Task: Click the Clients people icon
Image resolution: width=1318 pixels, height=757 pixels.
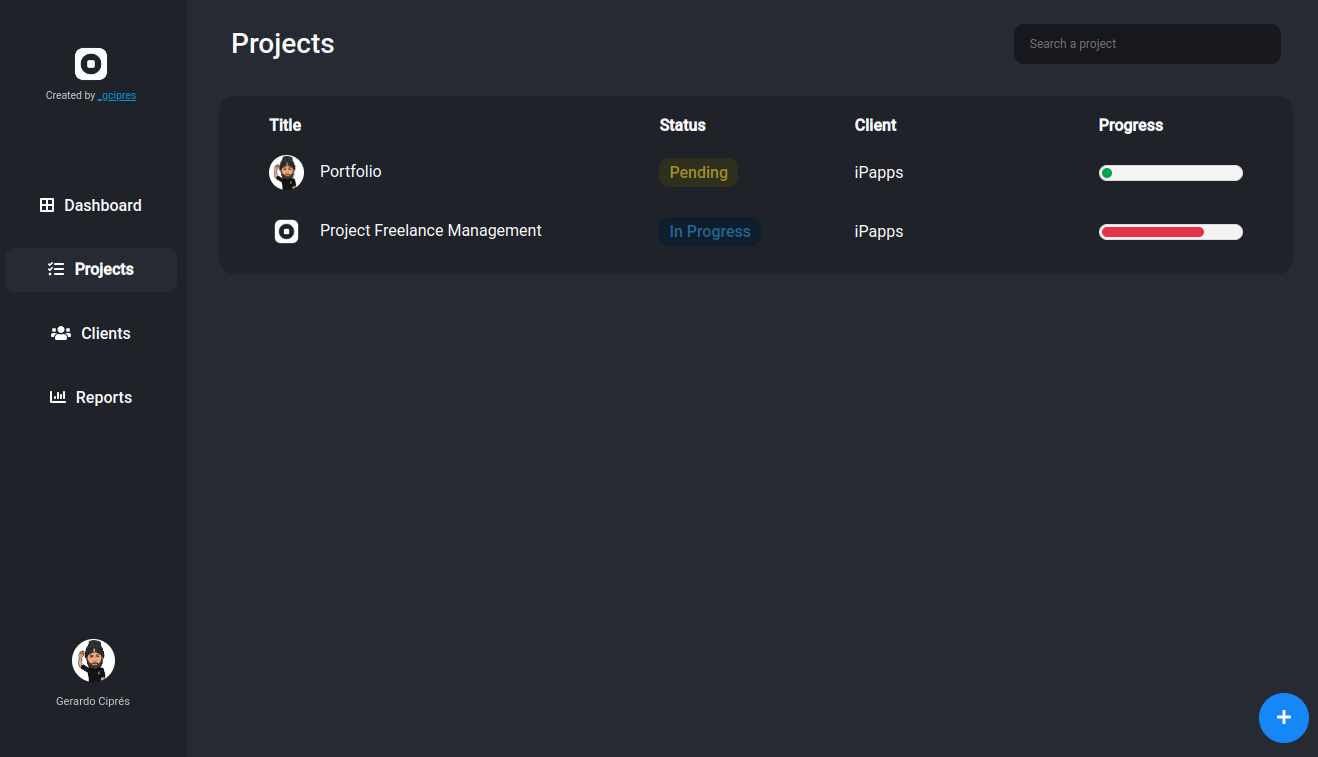Action: (61, 333)
